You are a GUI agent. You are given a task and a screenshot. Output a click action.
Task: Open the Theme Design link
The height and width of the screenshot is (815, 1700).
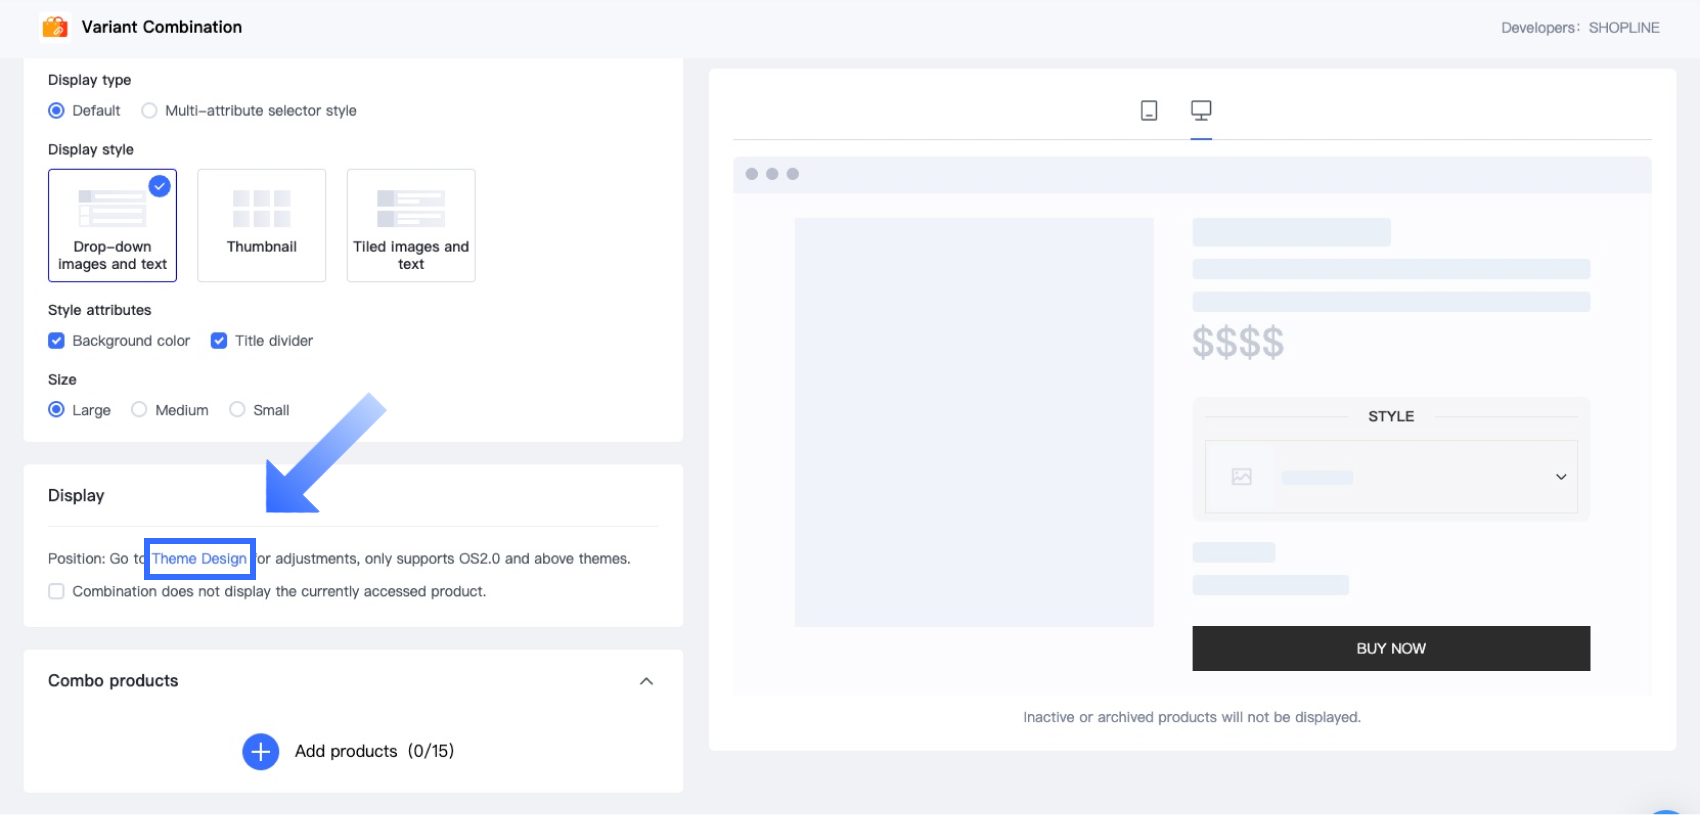(x=199, y=559)
